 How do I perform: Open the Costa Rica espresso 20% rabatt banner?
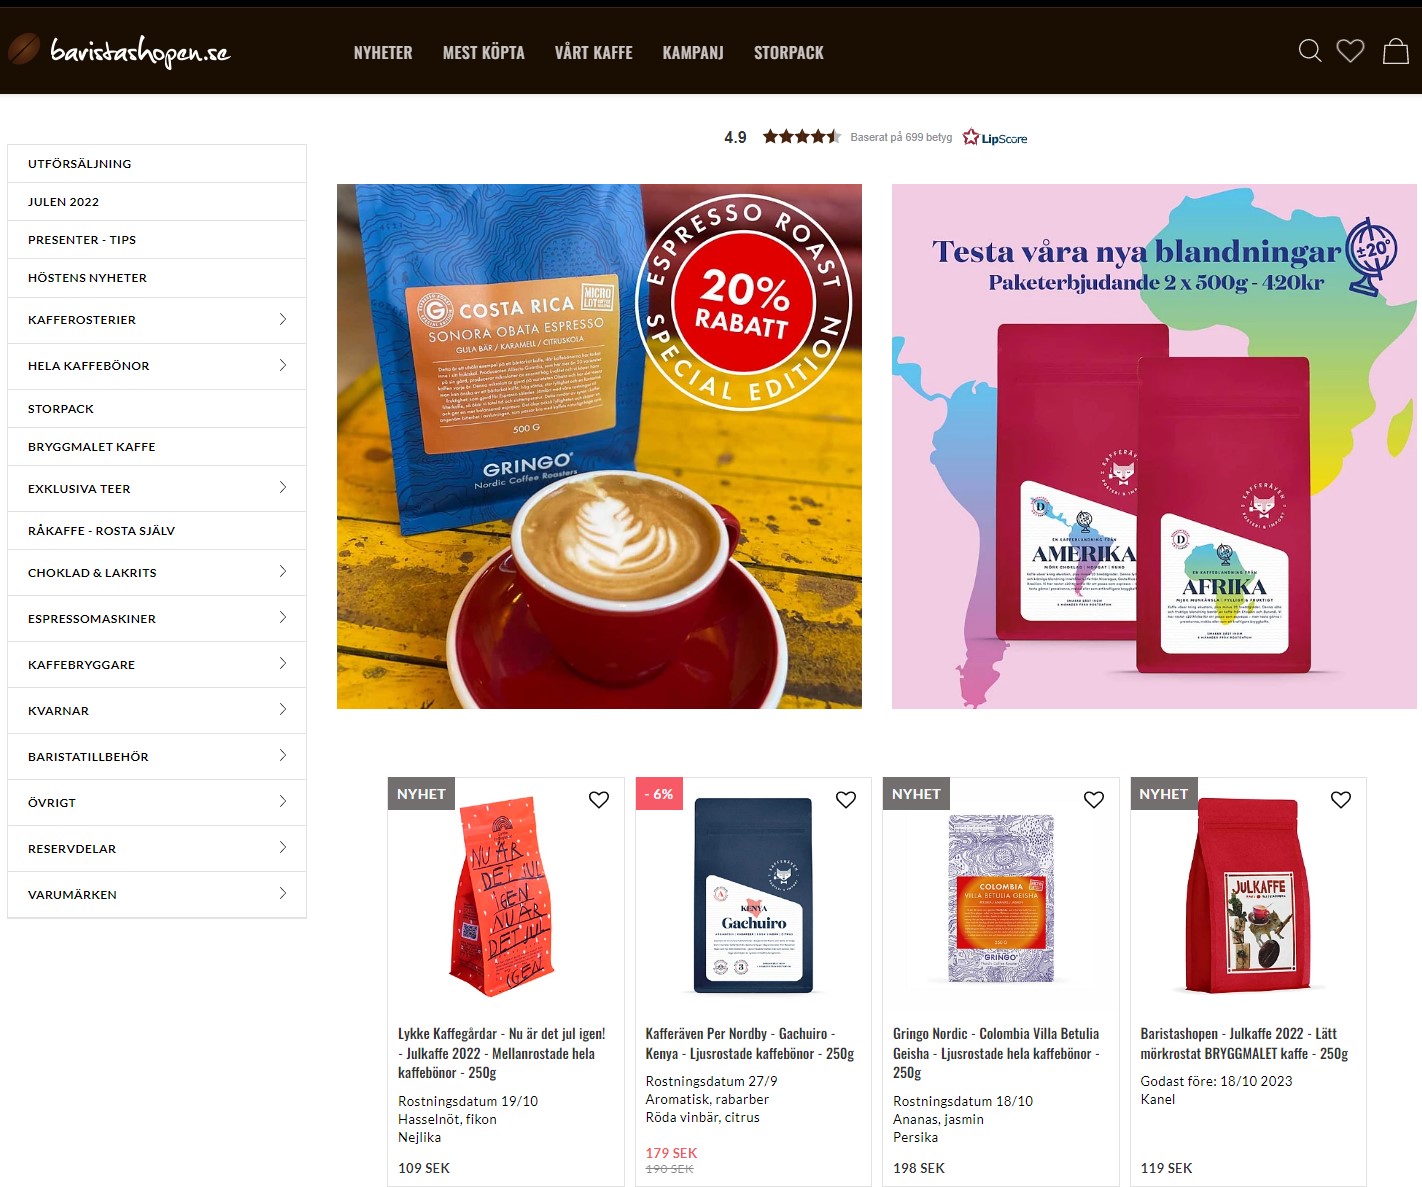point(599,446)
